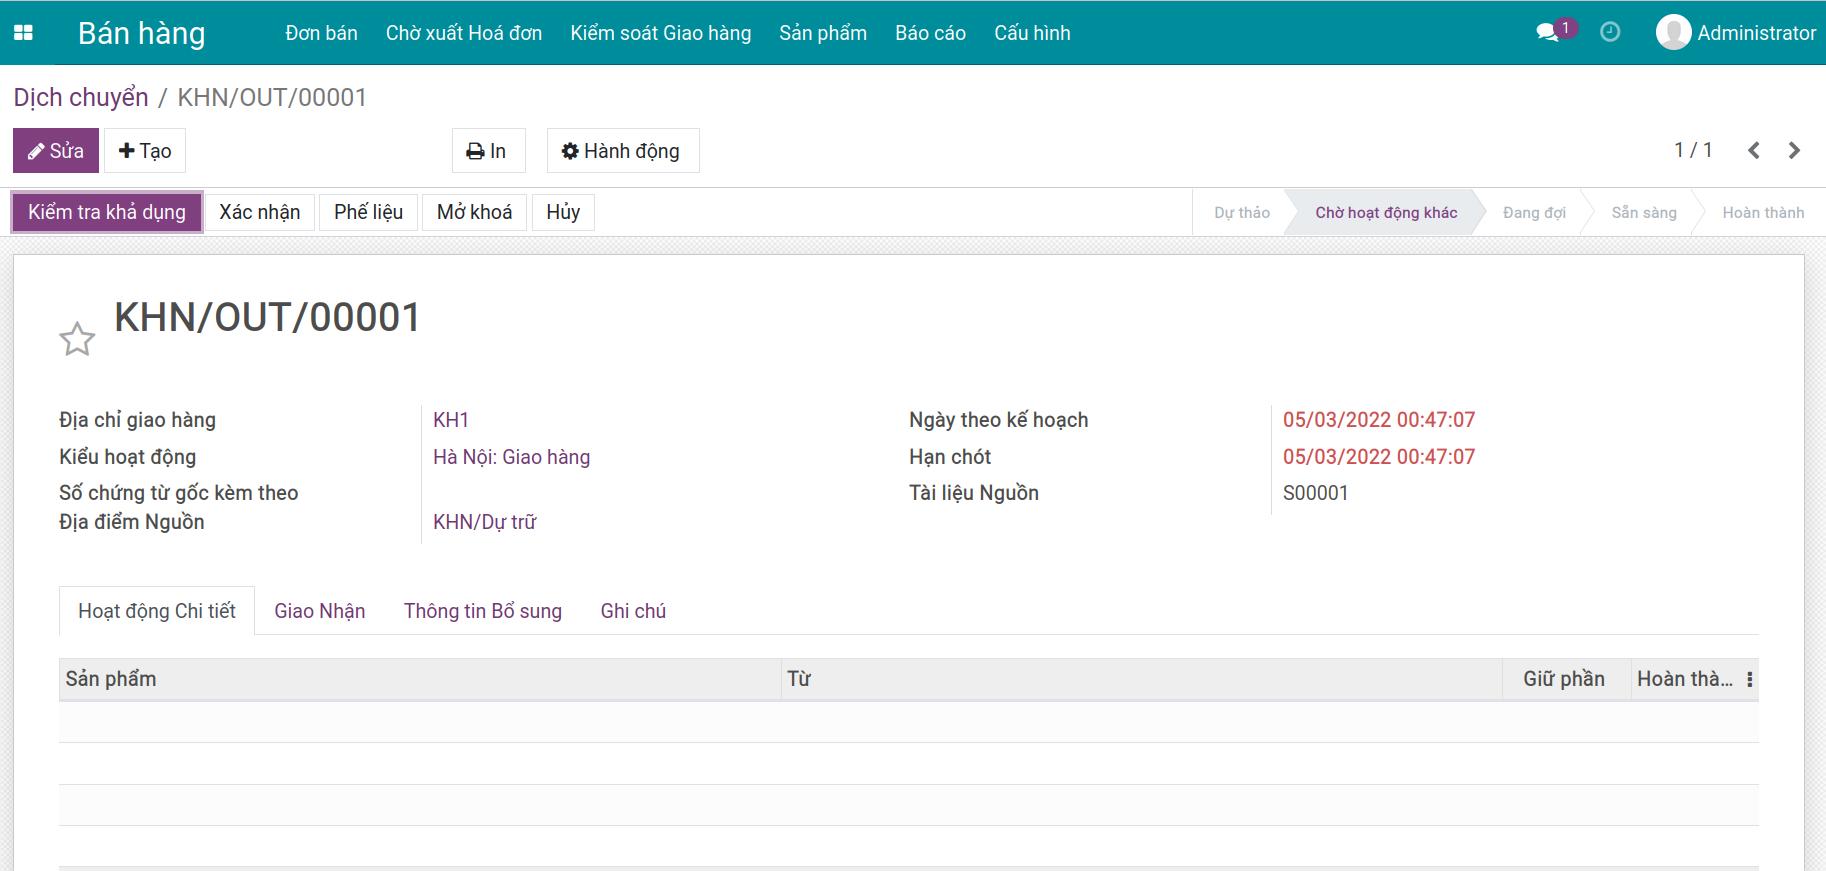The width and height of the screenshot is (1826, 871).
Task: Open the activities clock icon
Action: (1610, 32)
